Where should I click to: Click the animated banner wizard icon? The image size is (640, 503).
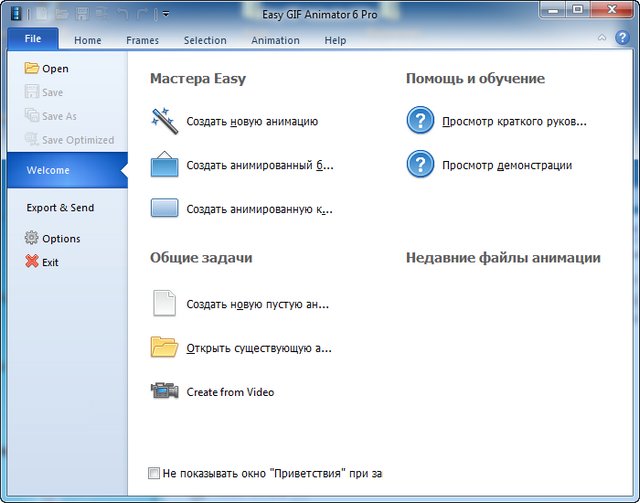(x=164, y=165)
